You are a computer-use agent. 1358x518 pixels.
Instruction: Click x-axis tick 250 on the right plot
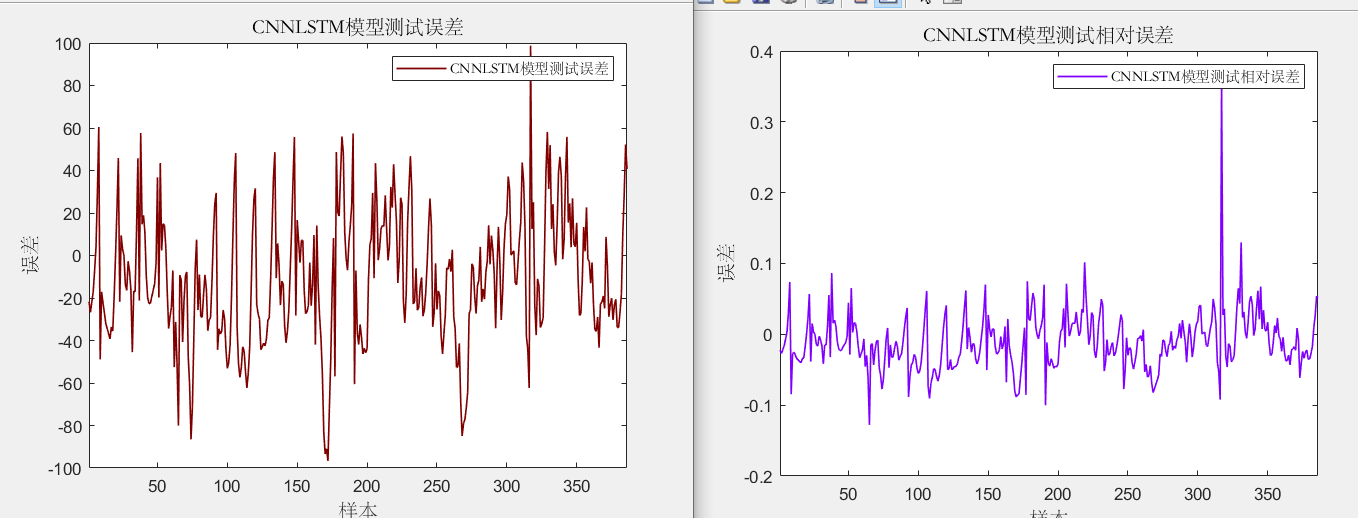click(x=1127, y=494)
